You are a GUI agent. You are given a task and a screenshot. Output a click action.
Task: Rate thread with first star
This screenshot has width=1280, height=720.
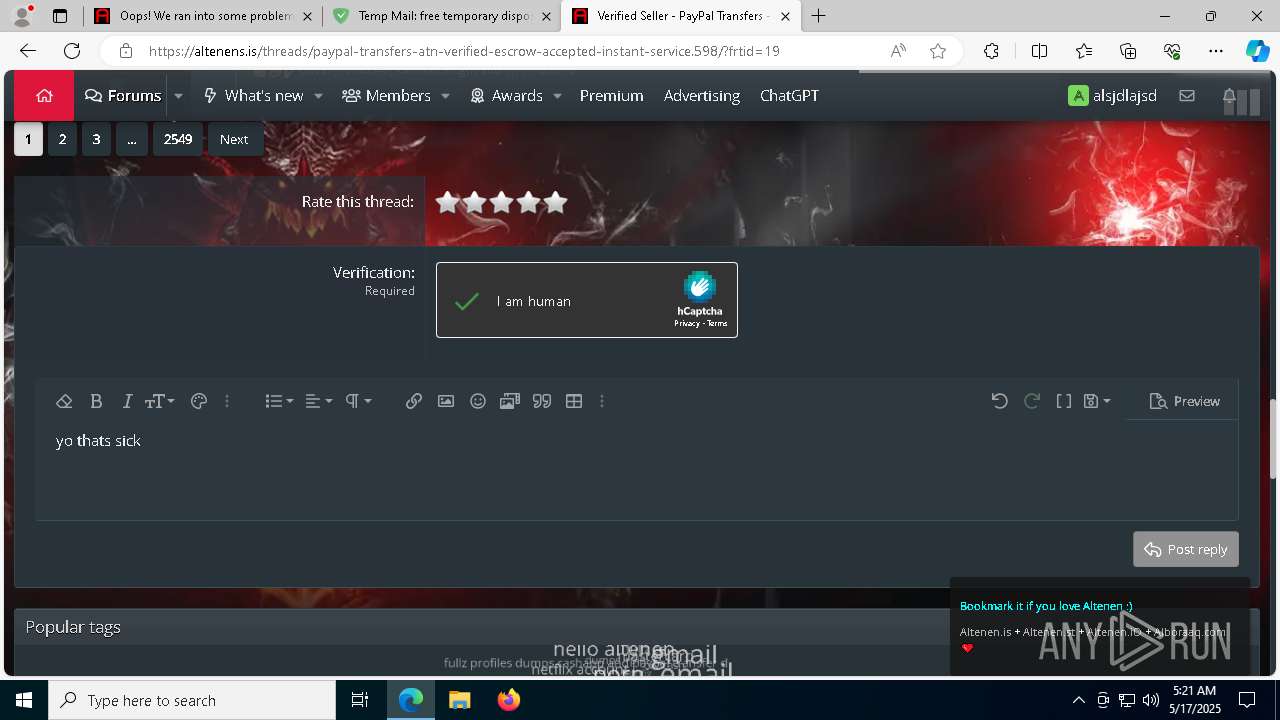[447, 202]
